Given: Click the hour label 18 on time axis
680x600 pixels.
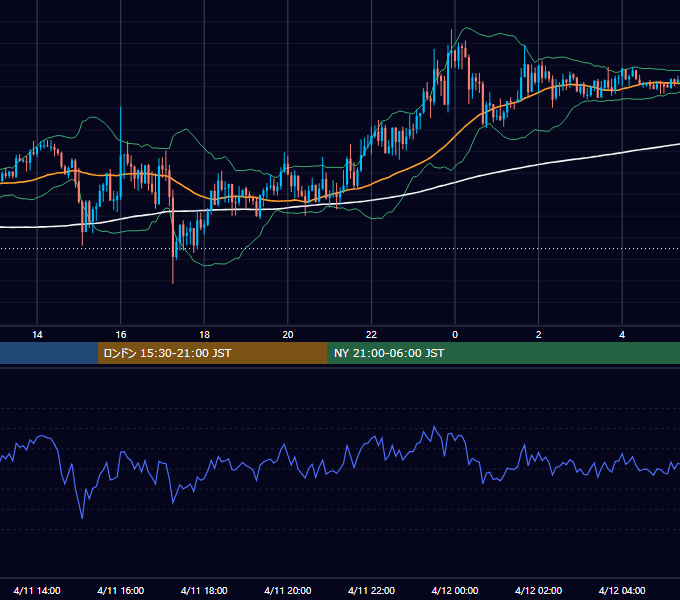Looking at the screenshot, I should click(204, 335).
